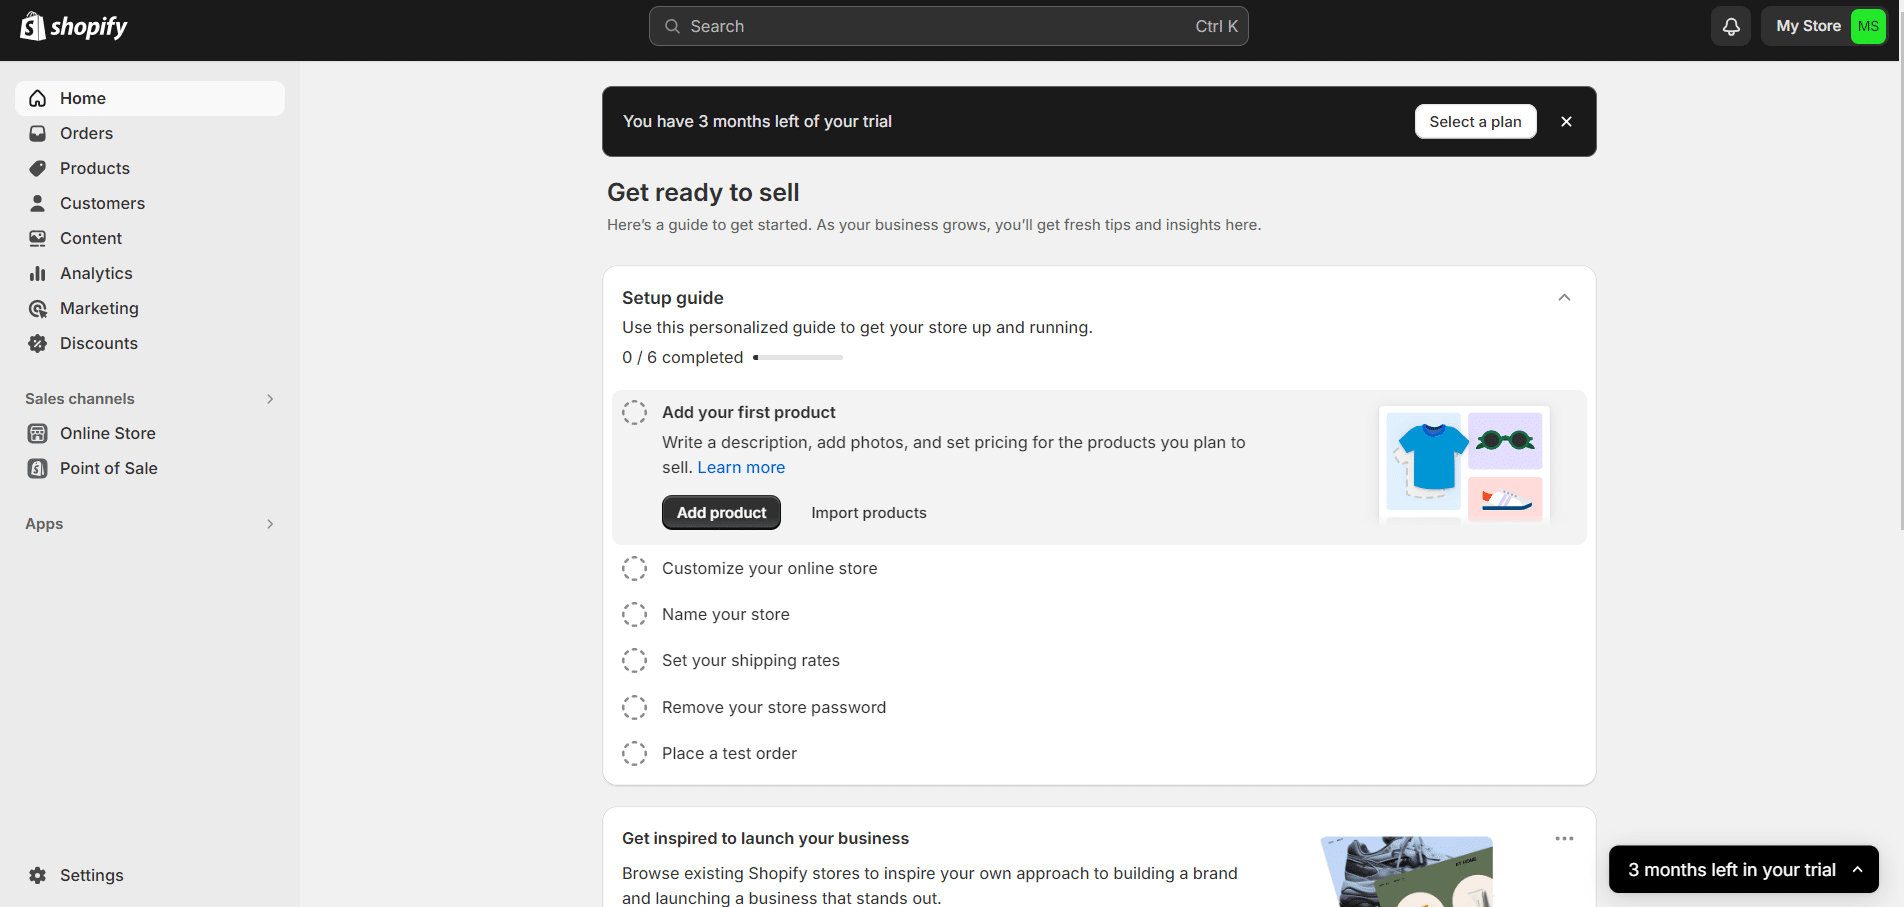The image size is (1904, 907).
Task: Toggle 'Set your shipping rates' completion circle
Action: 634,660
